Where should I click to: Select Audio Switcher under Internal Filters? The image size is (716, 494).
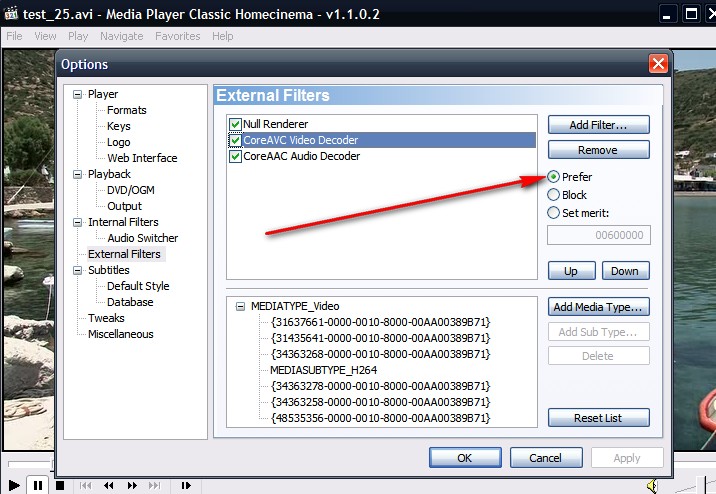coord(142,238)
